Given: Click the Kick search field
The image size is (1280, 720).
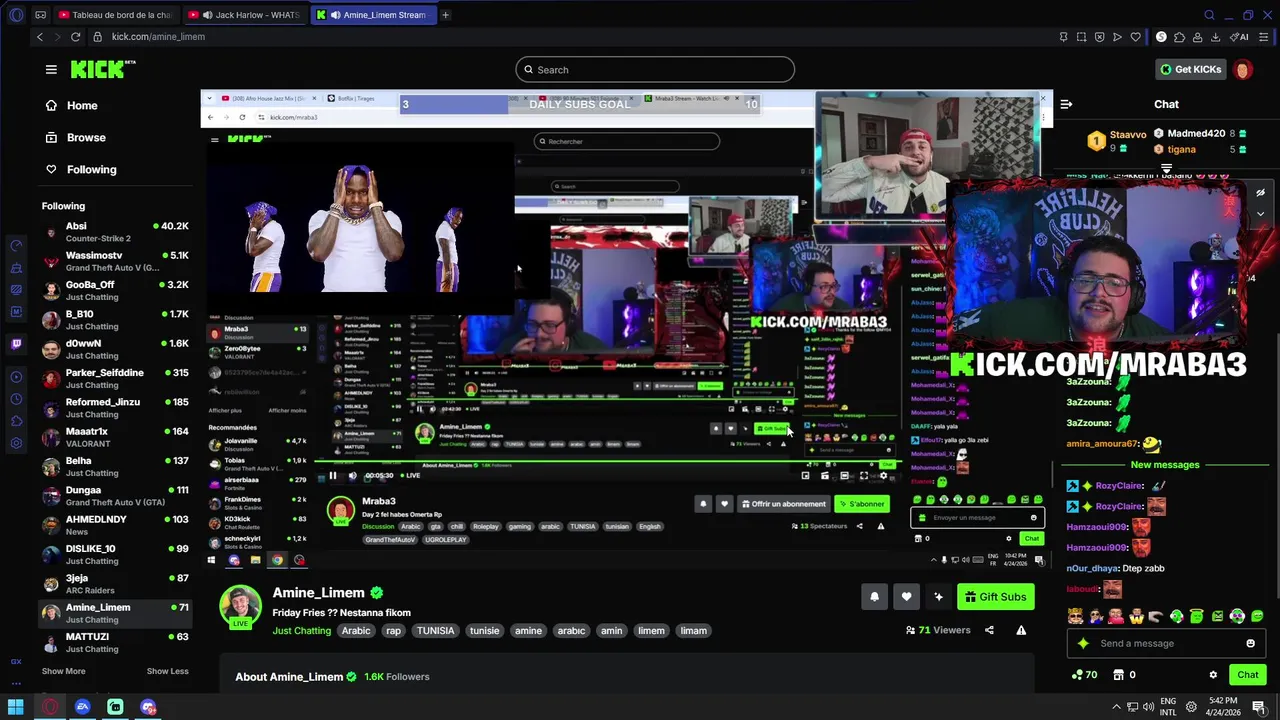Looking at the screenshot, I should click(x=655, y=69).
